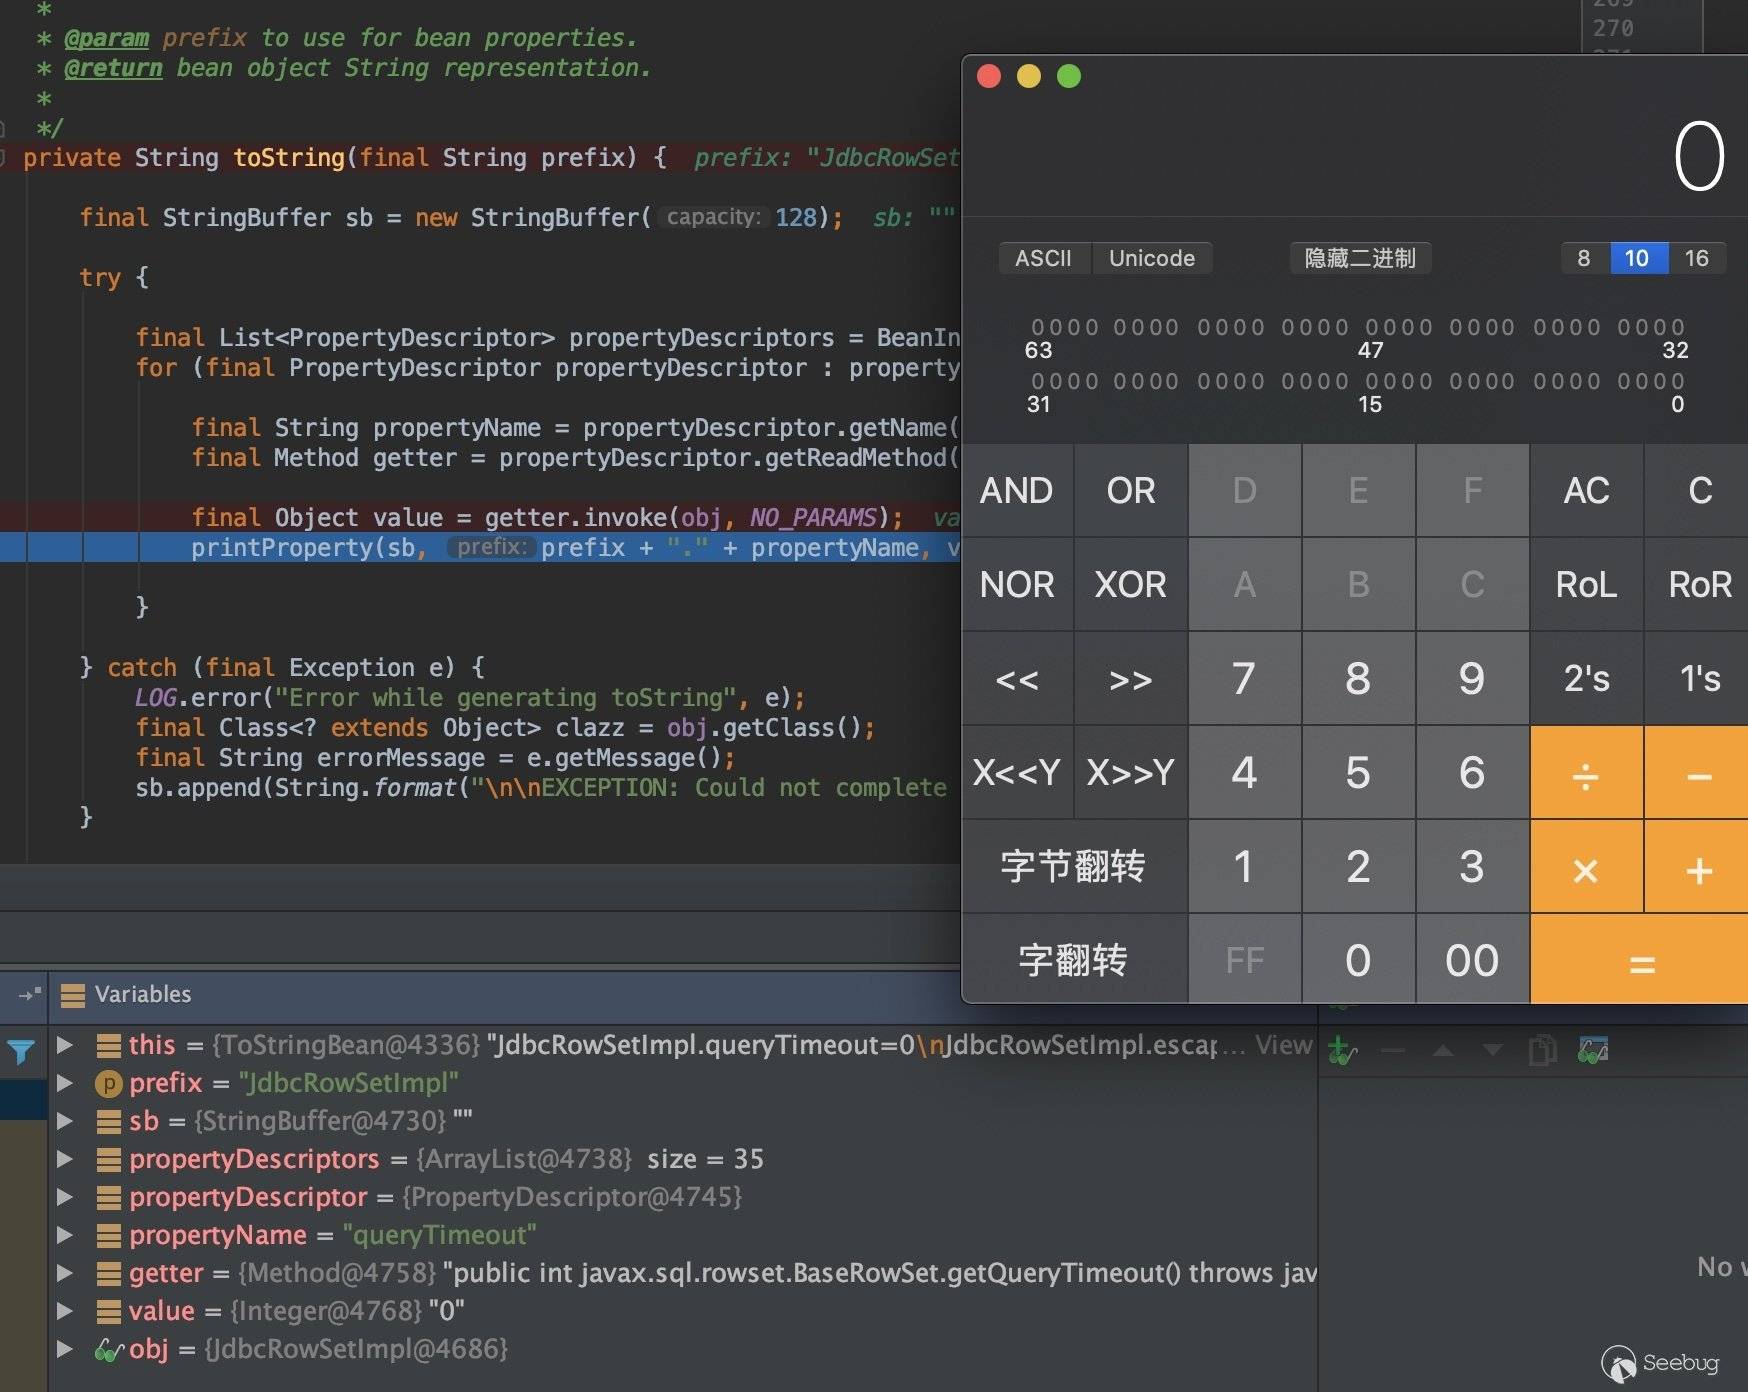1748x1392 pixels.
Task: Click the restore layout arrow beside Variables
Action: (29, 994)
